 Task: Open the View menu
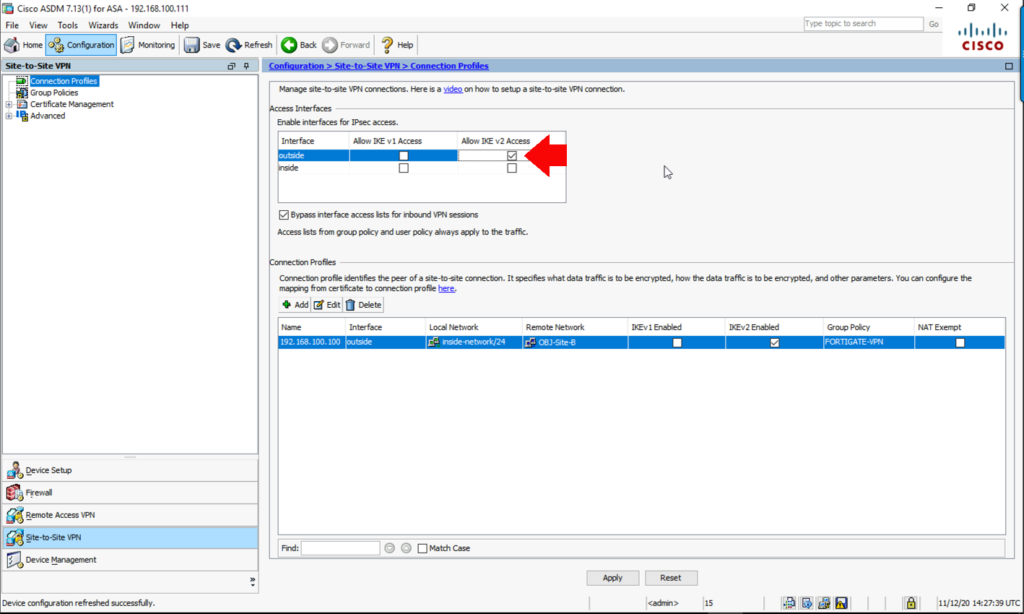click(38, 25)
